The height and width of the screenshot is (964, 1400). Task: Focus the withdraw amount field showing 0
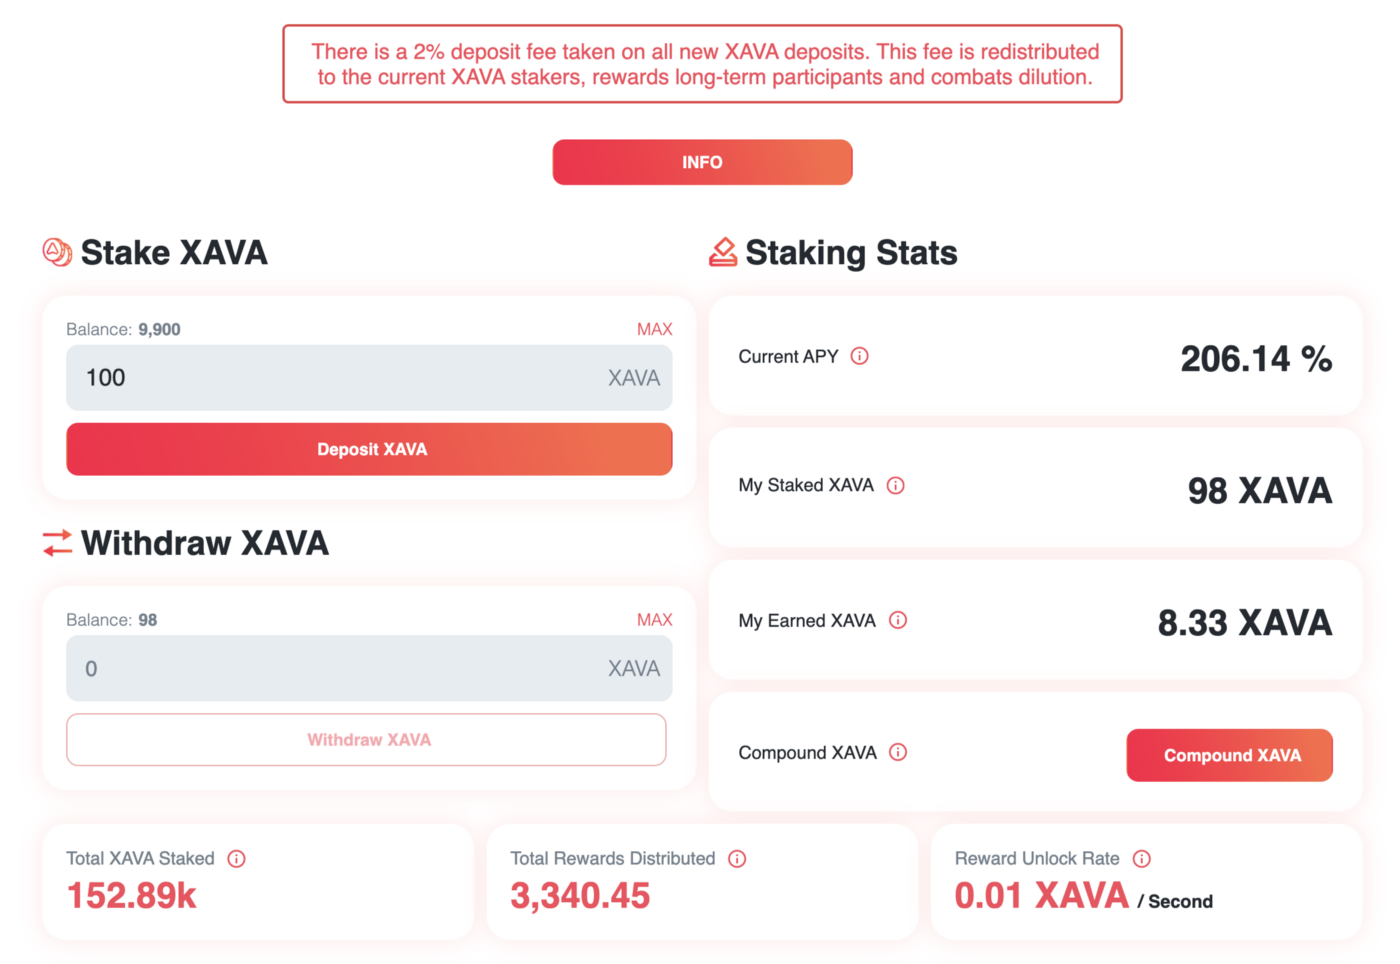pyautogui.click(x=340, y=668)
